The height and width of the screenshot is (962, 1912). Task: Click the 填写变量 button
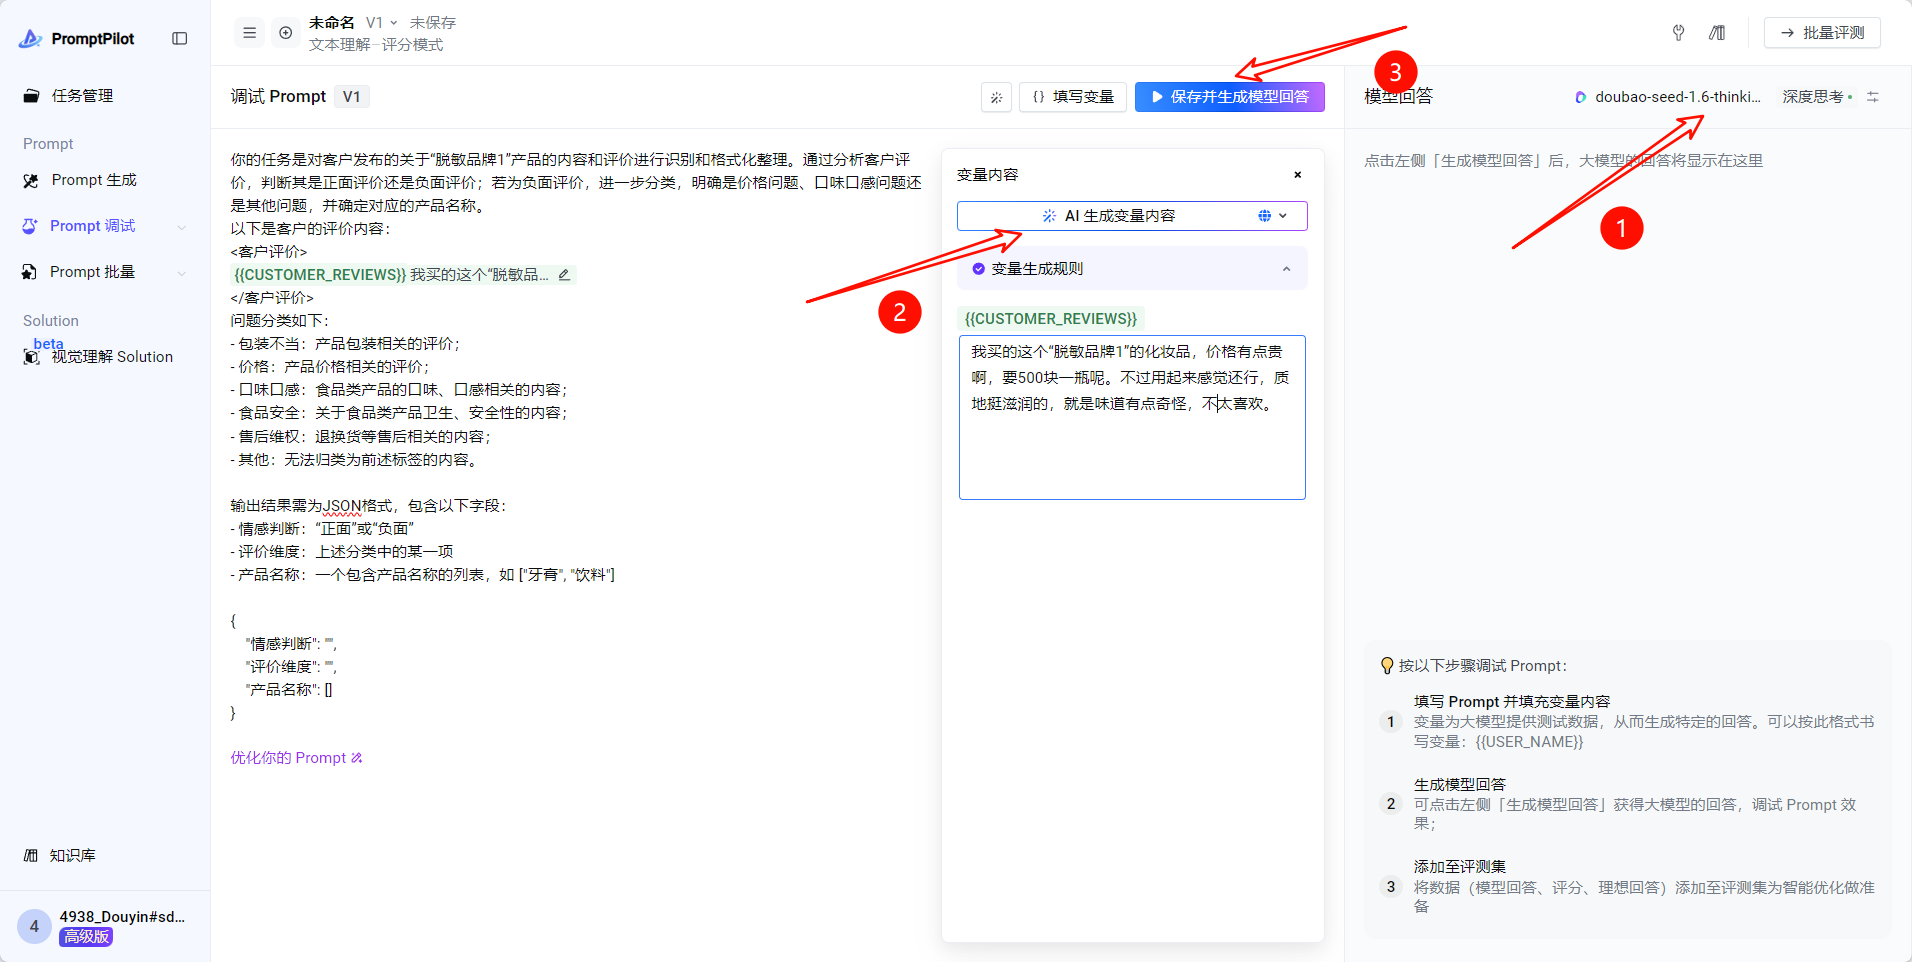1073,97
